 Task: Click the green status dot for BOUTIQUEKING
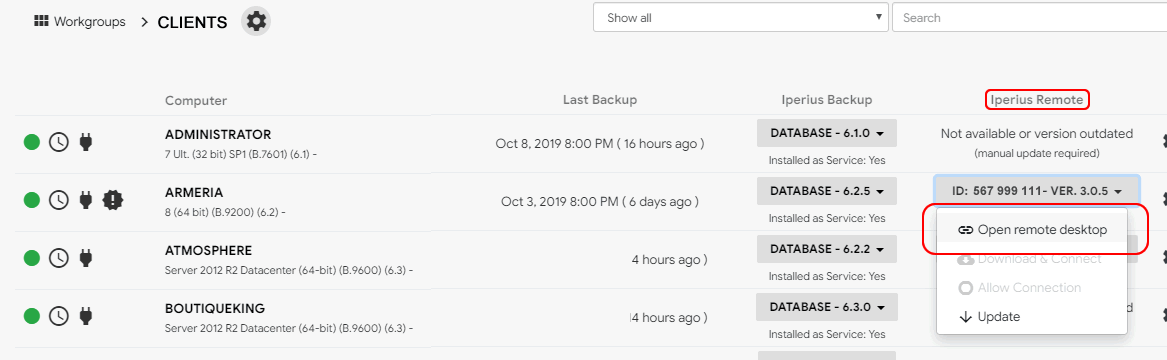[32, 316]
